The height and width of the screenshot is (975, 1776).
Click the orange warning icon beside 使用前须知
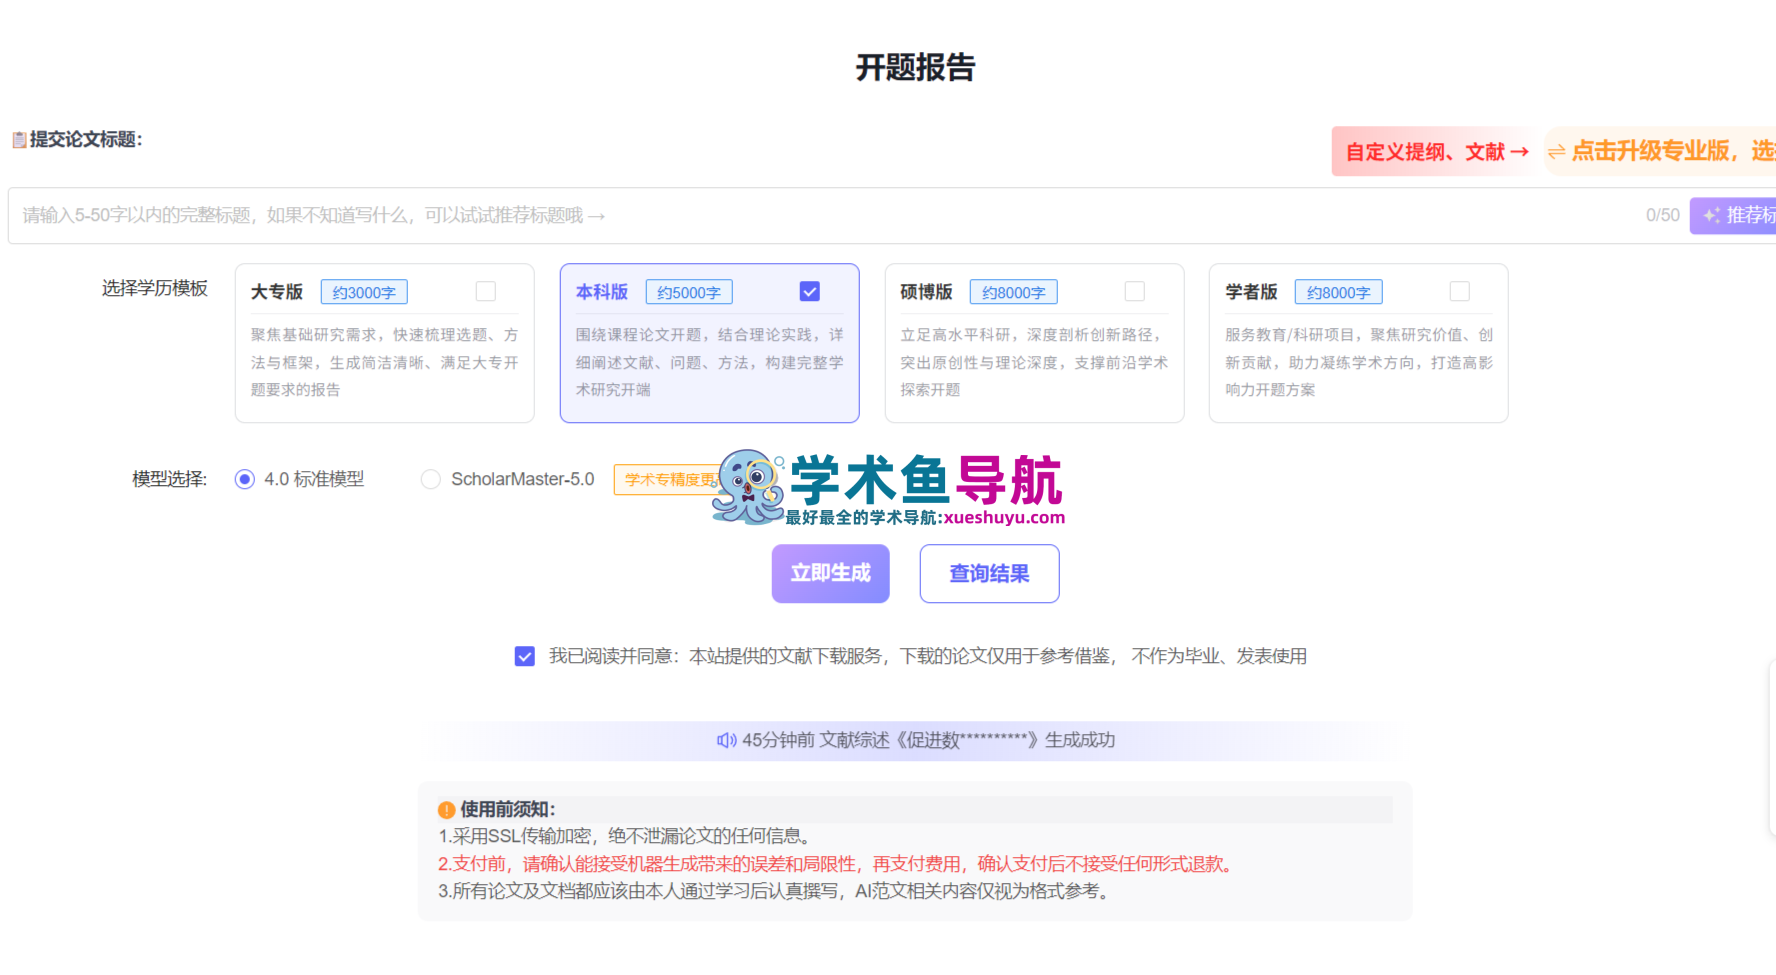click(445, 809)
